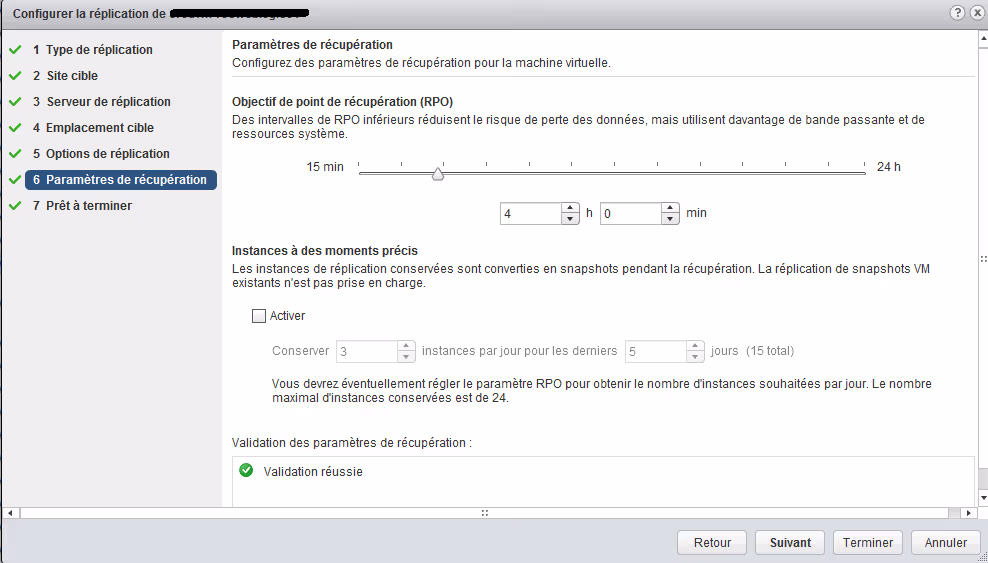The image size is (988, 563).
Task: Increase the RPO minutes stepper value
Action: [x=670, y=208]
